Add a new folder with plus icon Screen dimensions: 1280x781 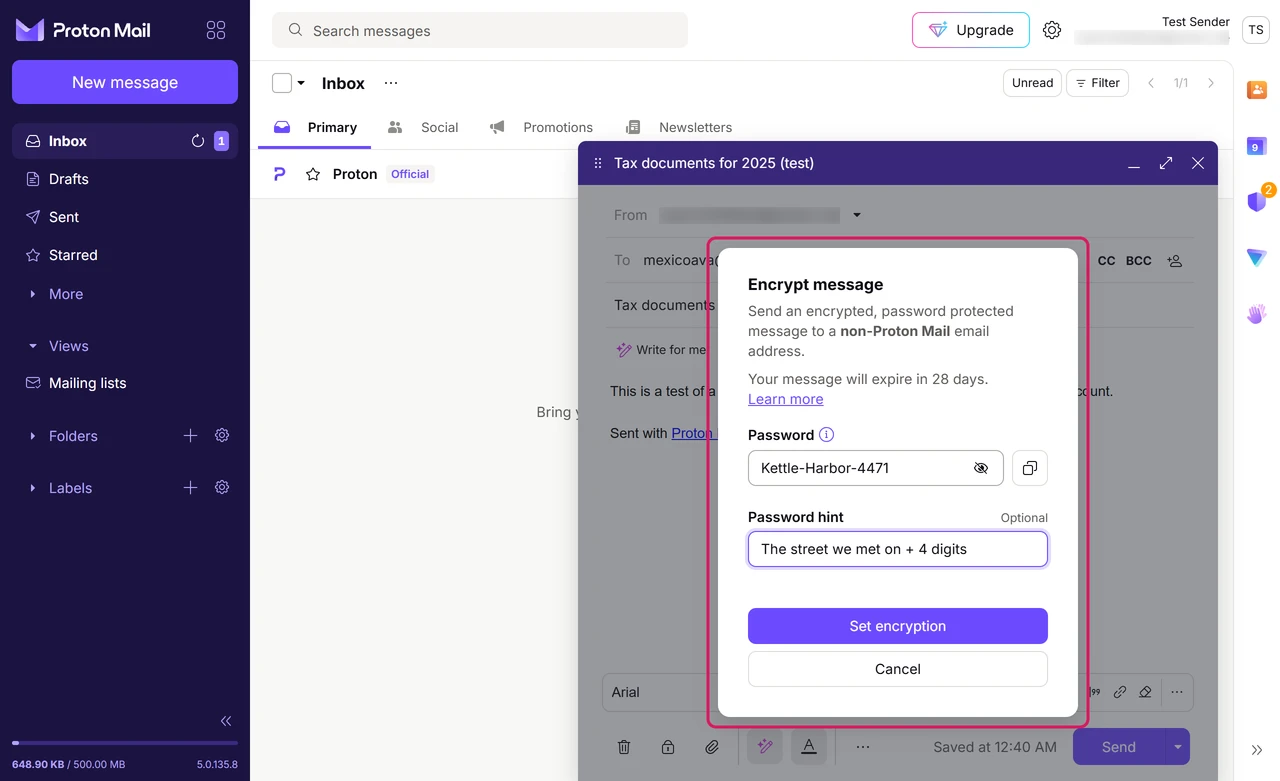point(190,436)
